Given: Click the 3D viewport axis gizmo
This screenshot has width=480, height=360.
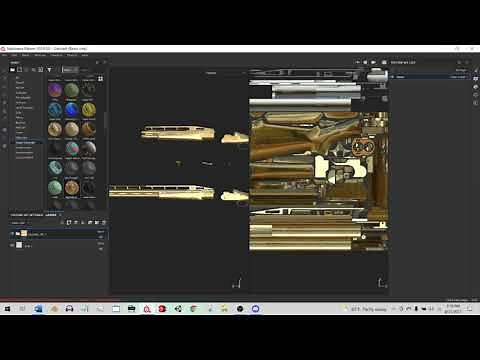Looking at the screenshot, I should (237, 283).
